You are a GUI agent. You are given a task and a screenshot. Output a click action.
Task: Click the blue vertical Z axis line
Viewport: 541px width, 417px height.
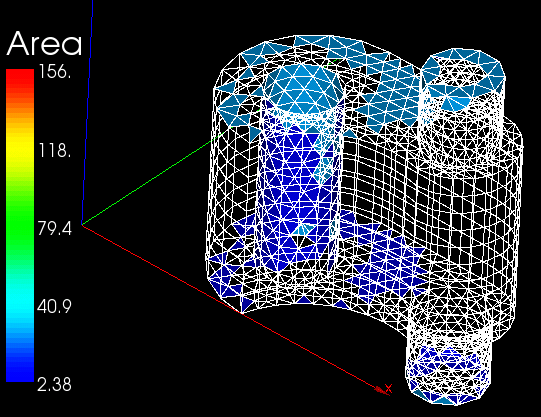(87, 112)
